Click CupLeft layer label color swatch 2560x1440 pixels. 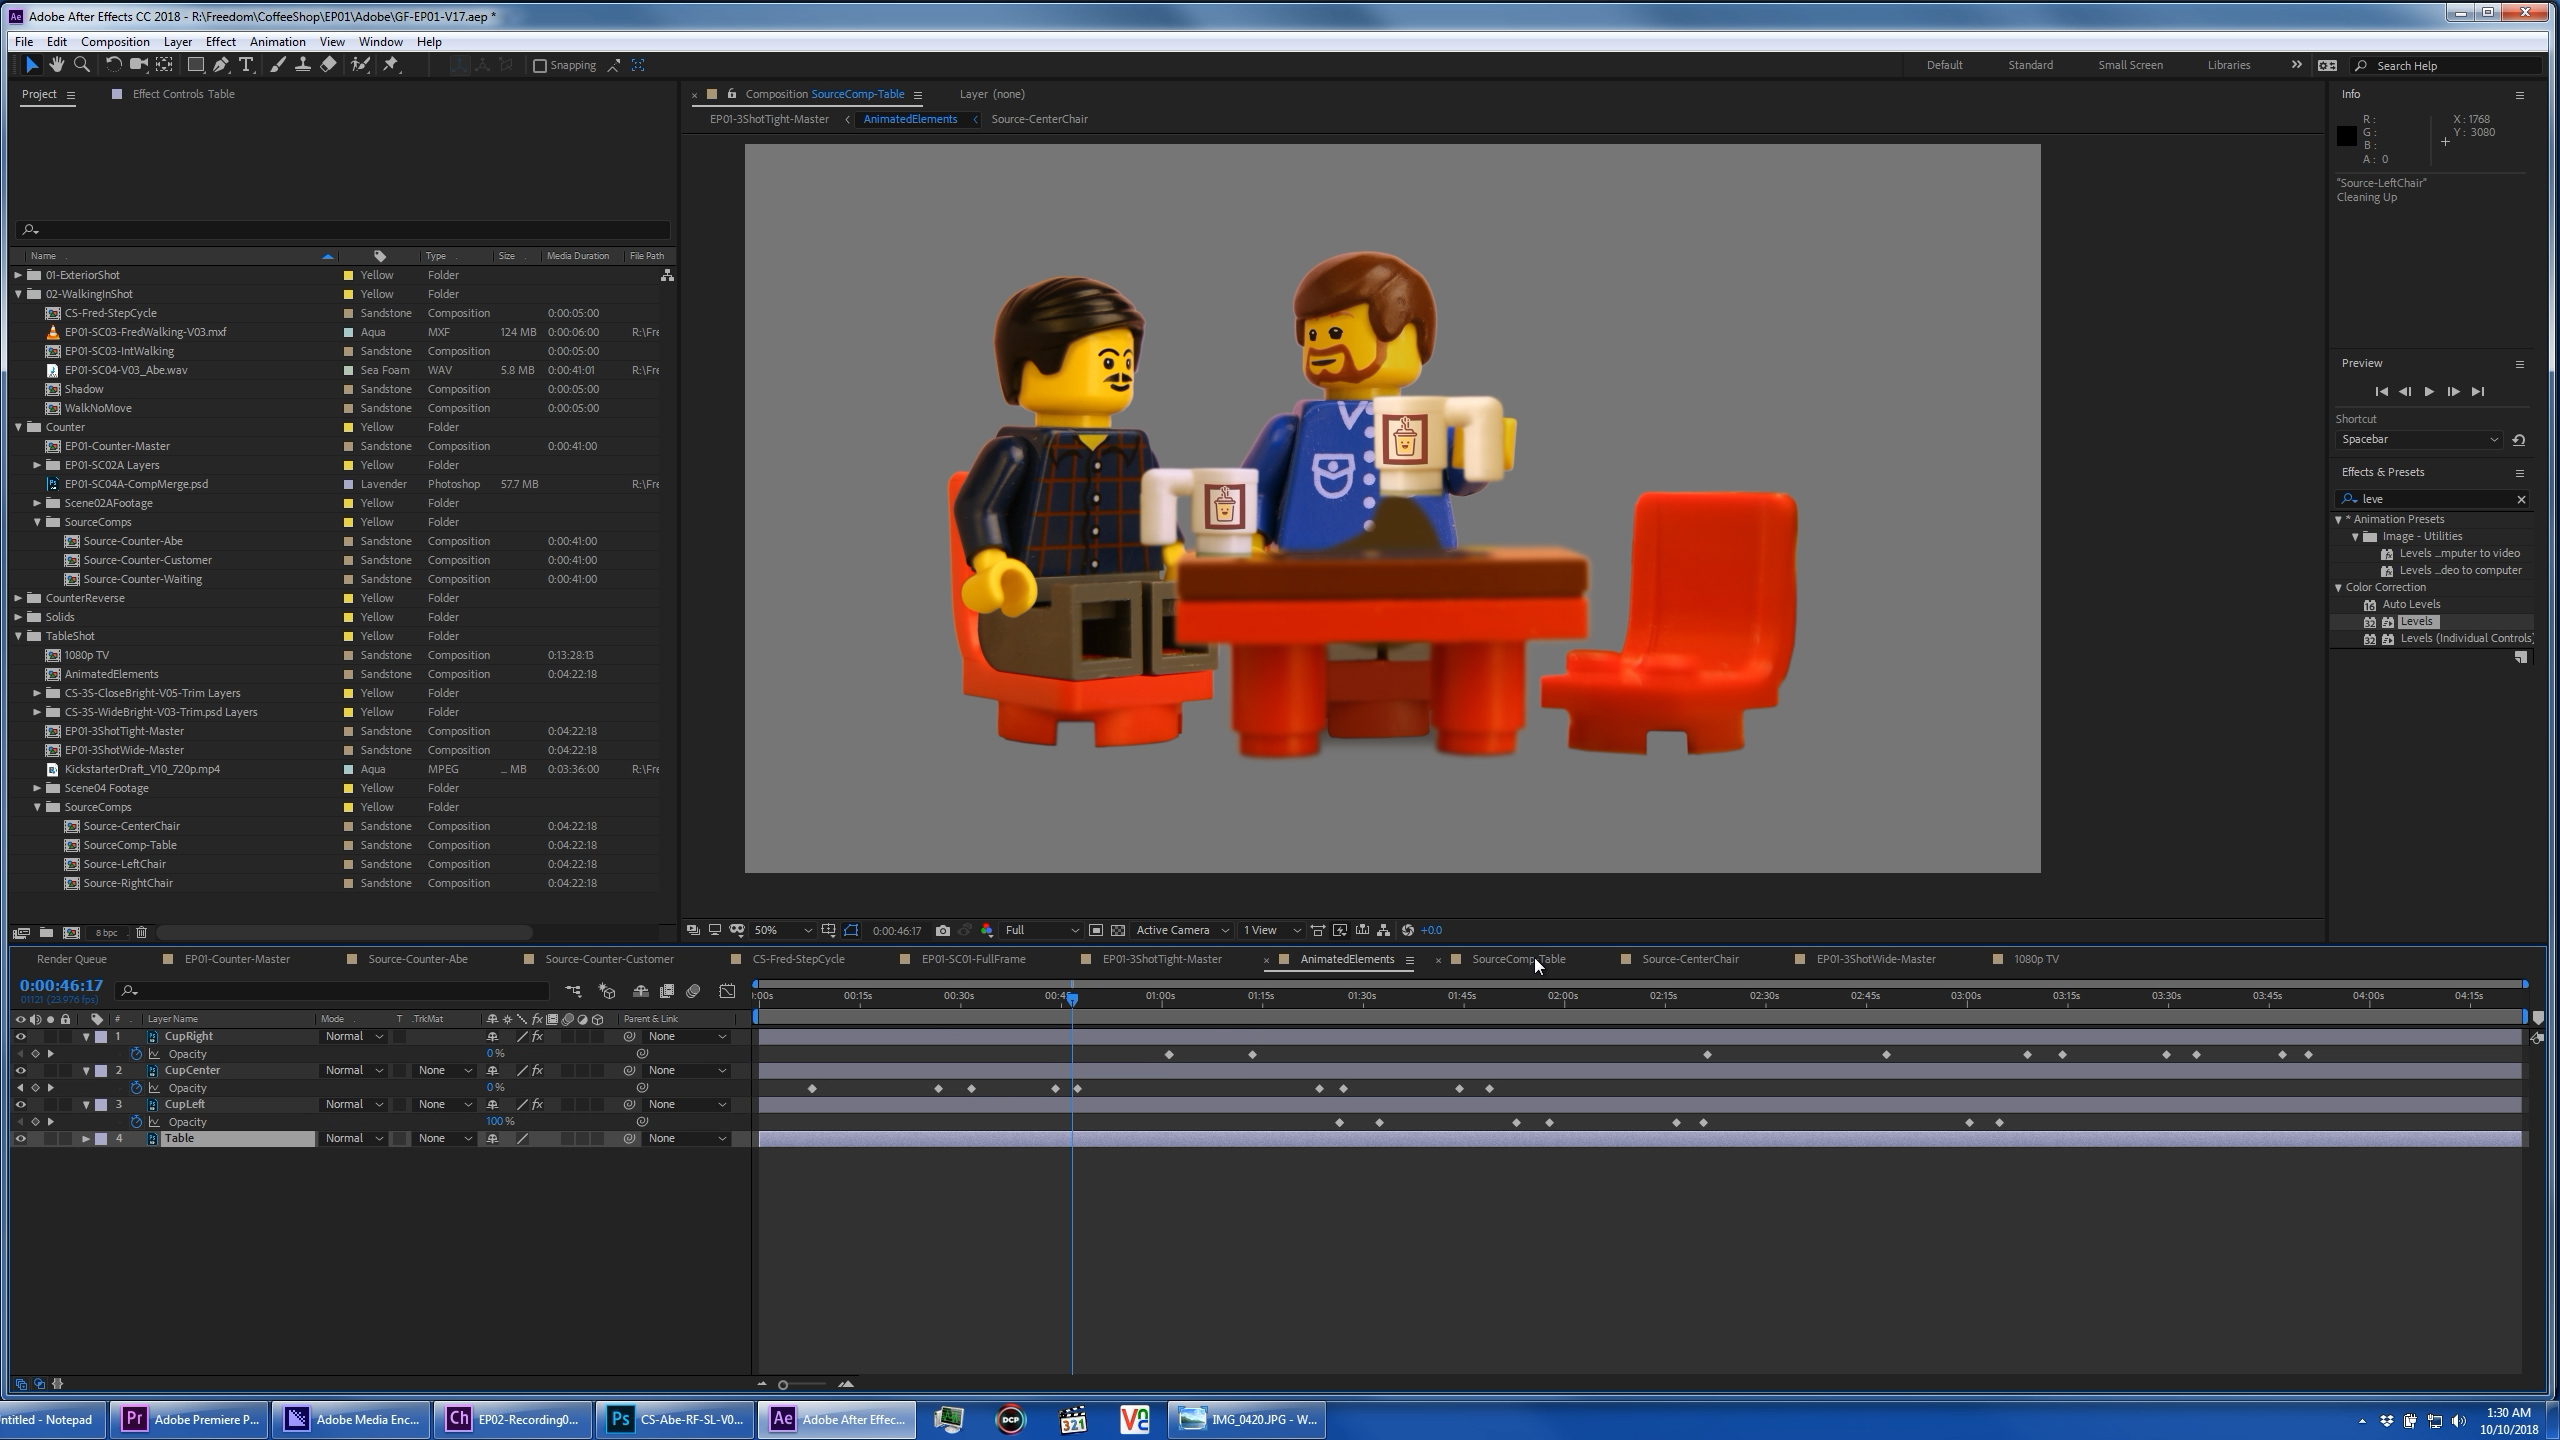(x=101, y=1105)
